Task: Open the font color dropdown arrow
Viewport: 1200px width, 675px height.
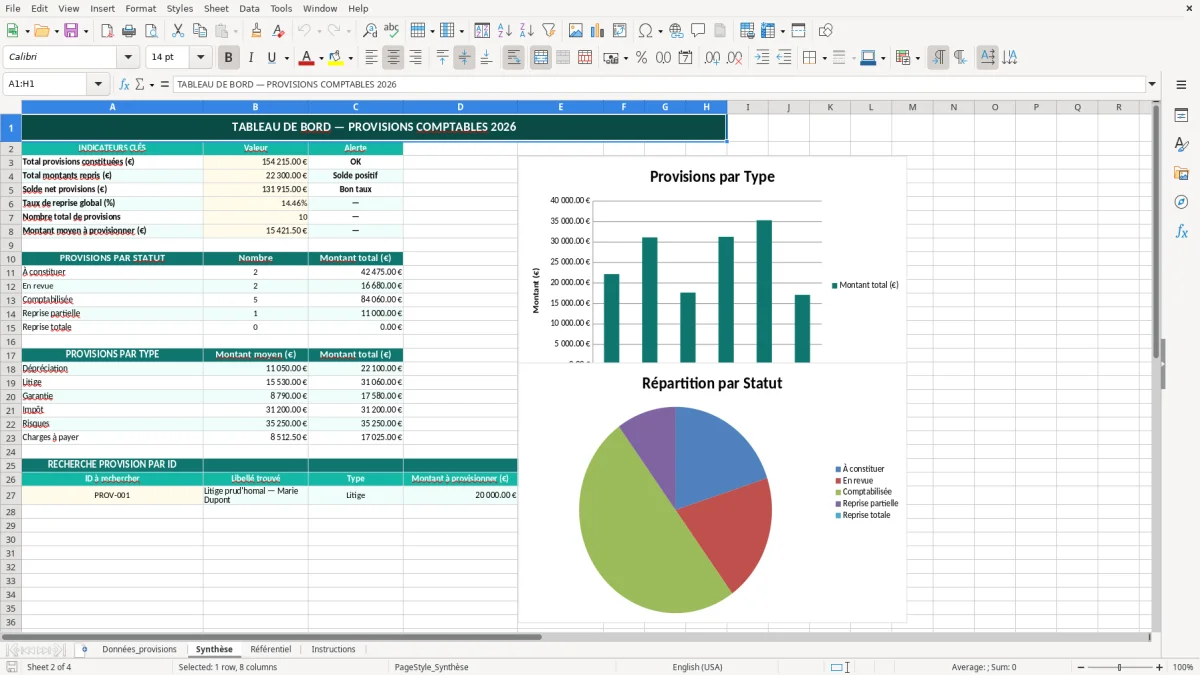Action: (320, 58)
